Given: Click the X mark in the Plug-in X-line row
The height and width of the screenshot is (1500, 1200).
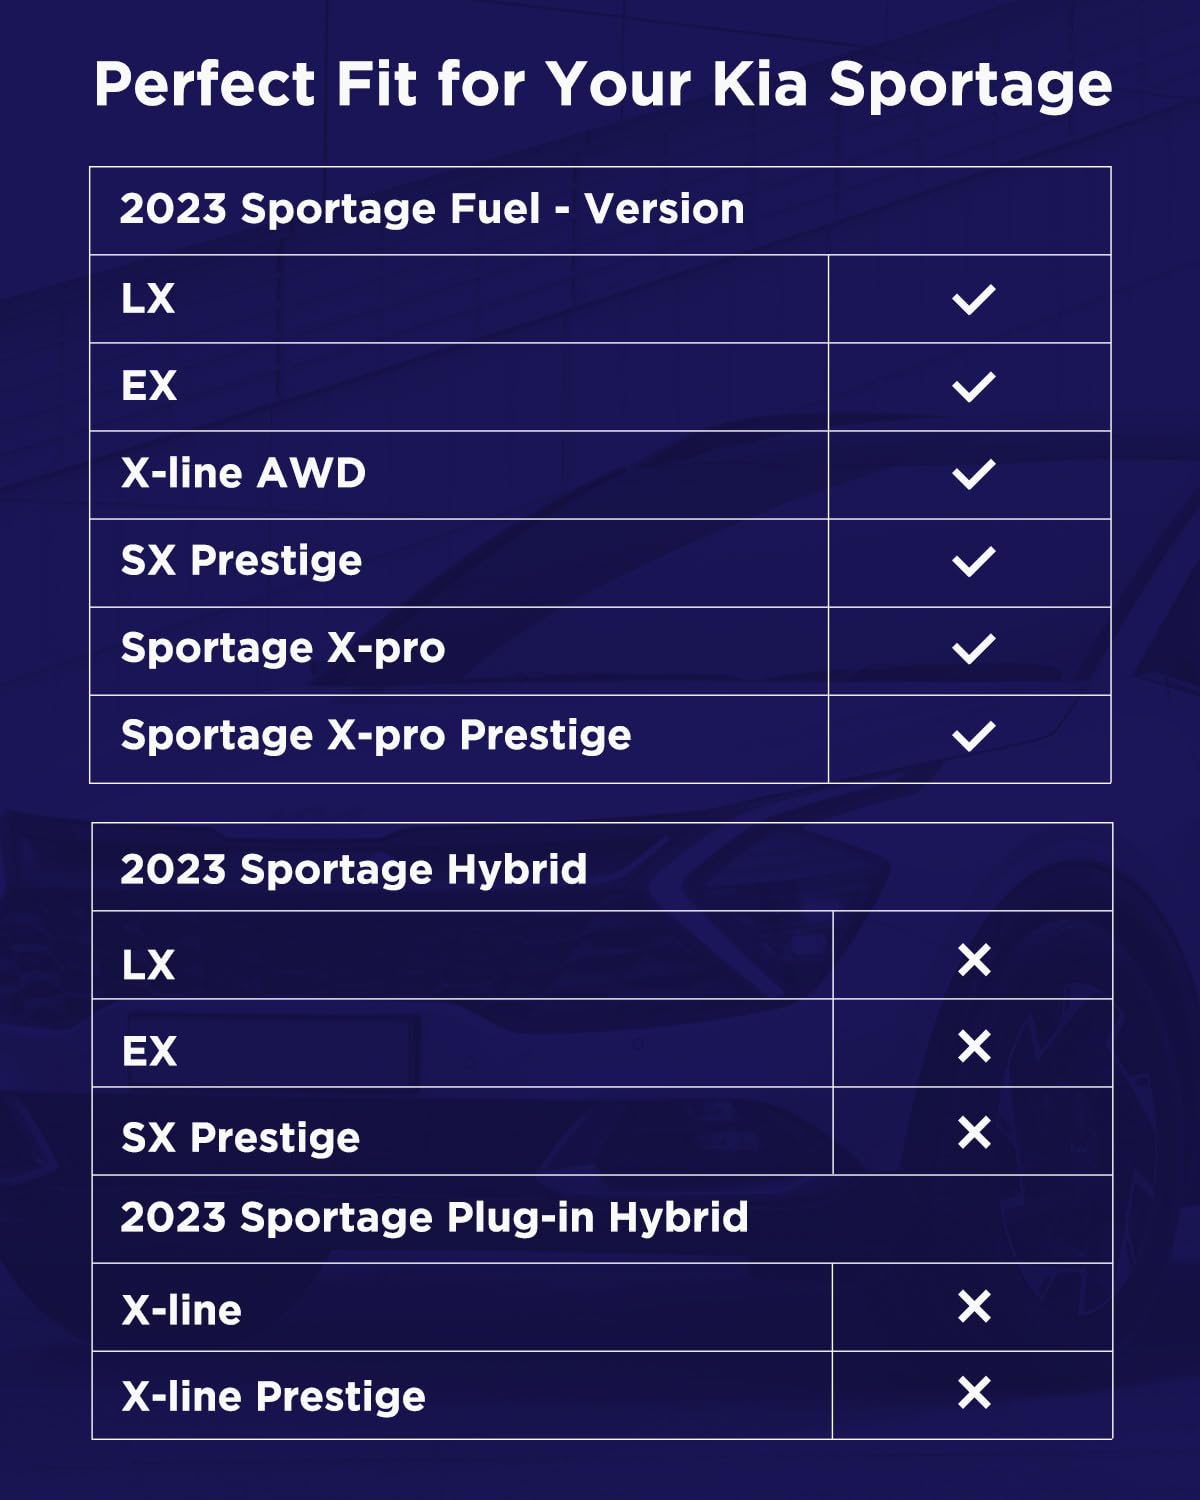Looking at the screenshot, I should 974,1306.
